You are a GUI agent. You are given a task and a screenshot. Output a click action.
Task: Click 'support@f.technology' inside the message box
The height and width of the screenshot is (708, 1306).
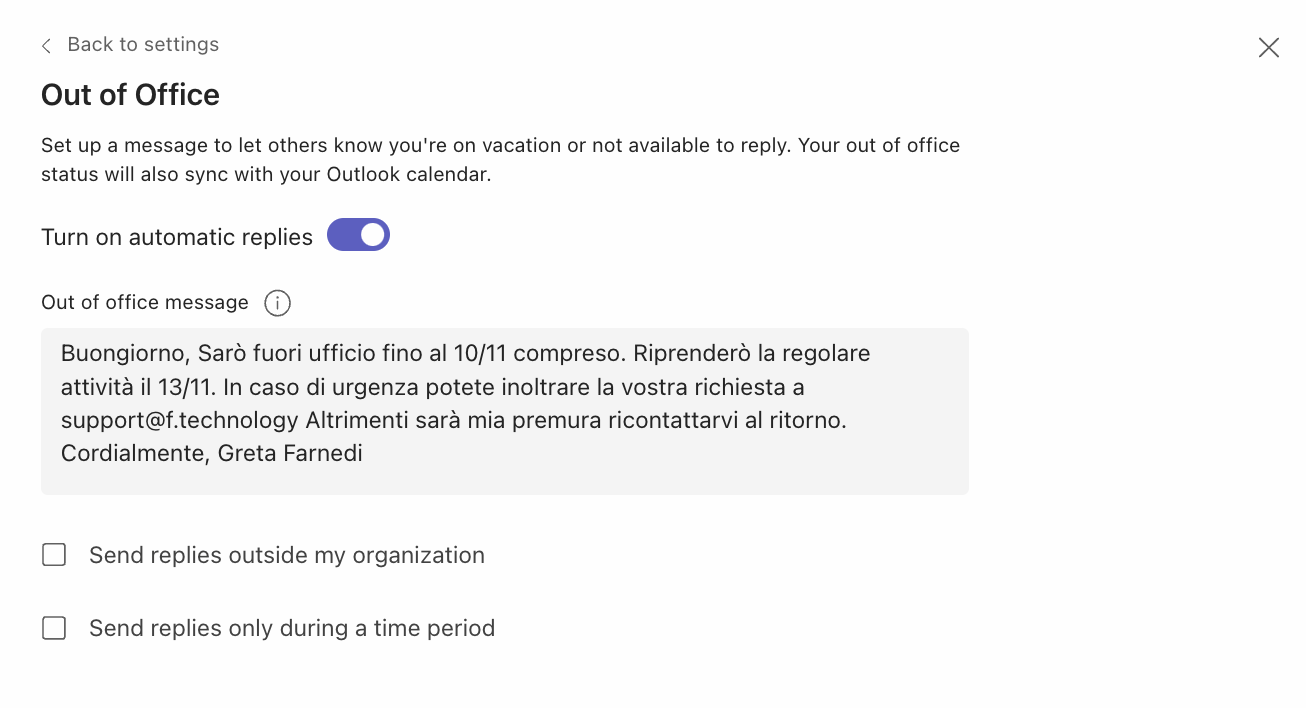[179, 420]
